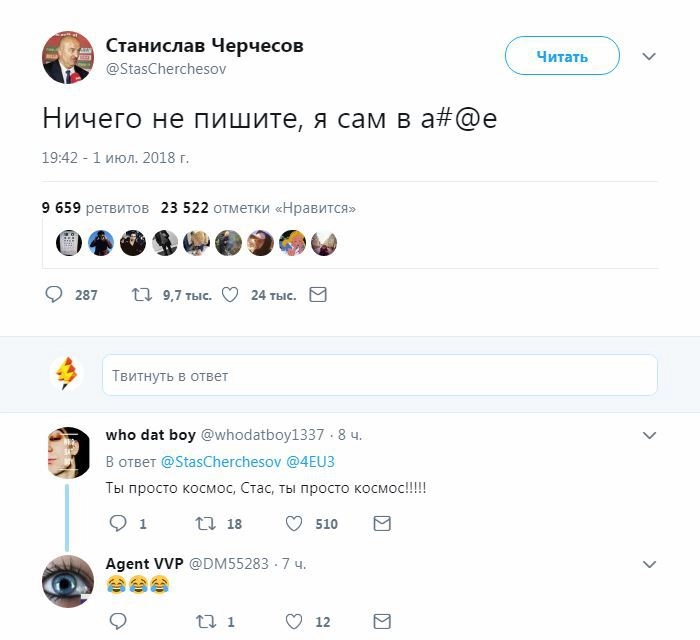Open the @4EU3 mention link
Screen dimensions: 700x640
click(x=310, y=461)
